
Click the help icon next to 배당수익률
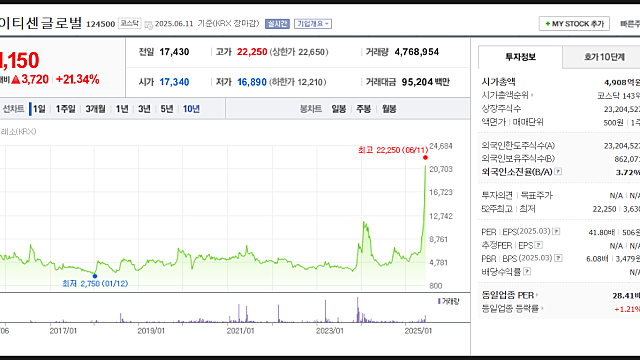527,271
